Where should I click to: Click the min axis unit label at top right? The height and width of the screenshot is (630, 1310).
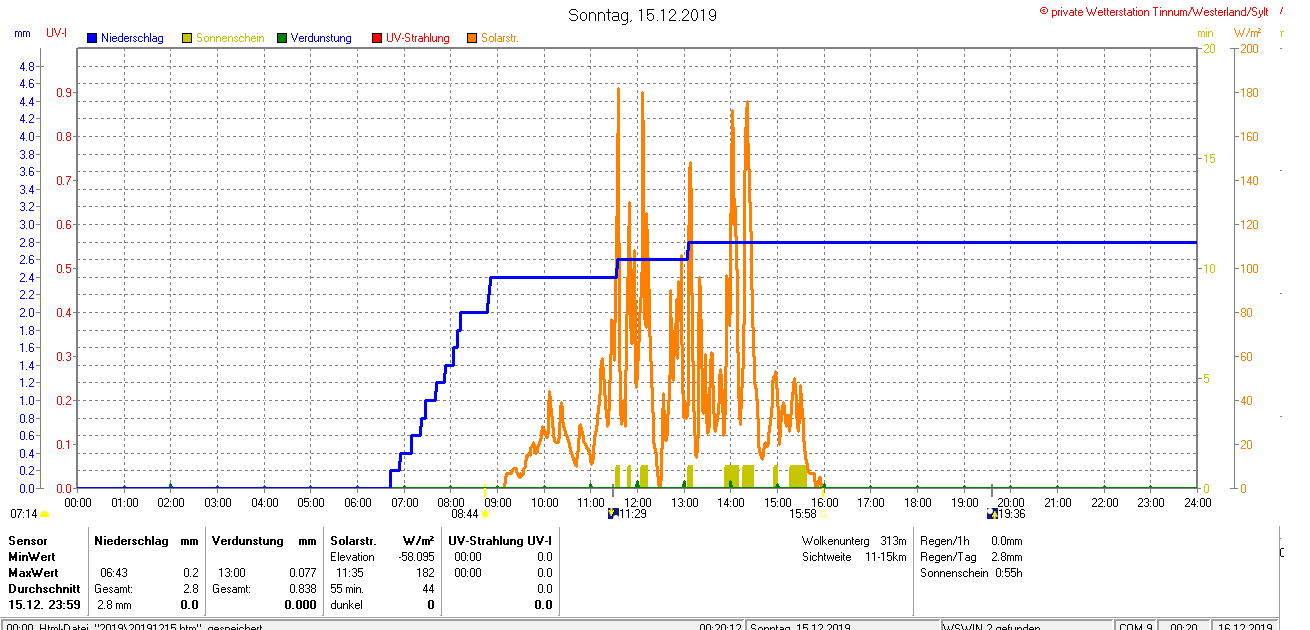coord(1205,33)
